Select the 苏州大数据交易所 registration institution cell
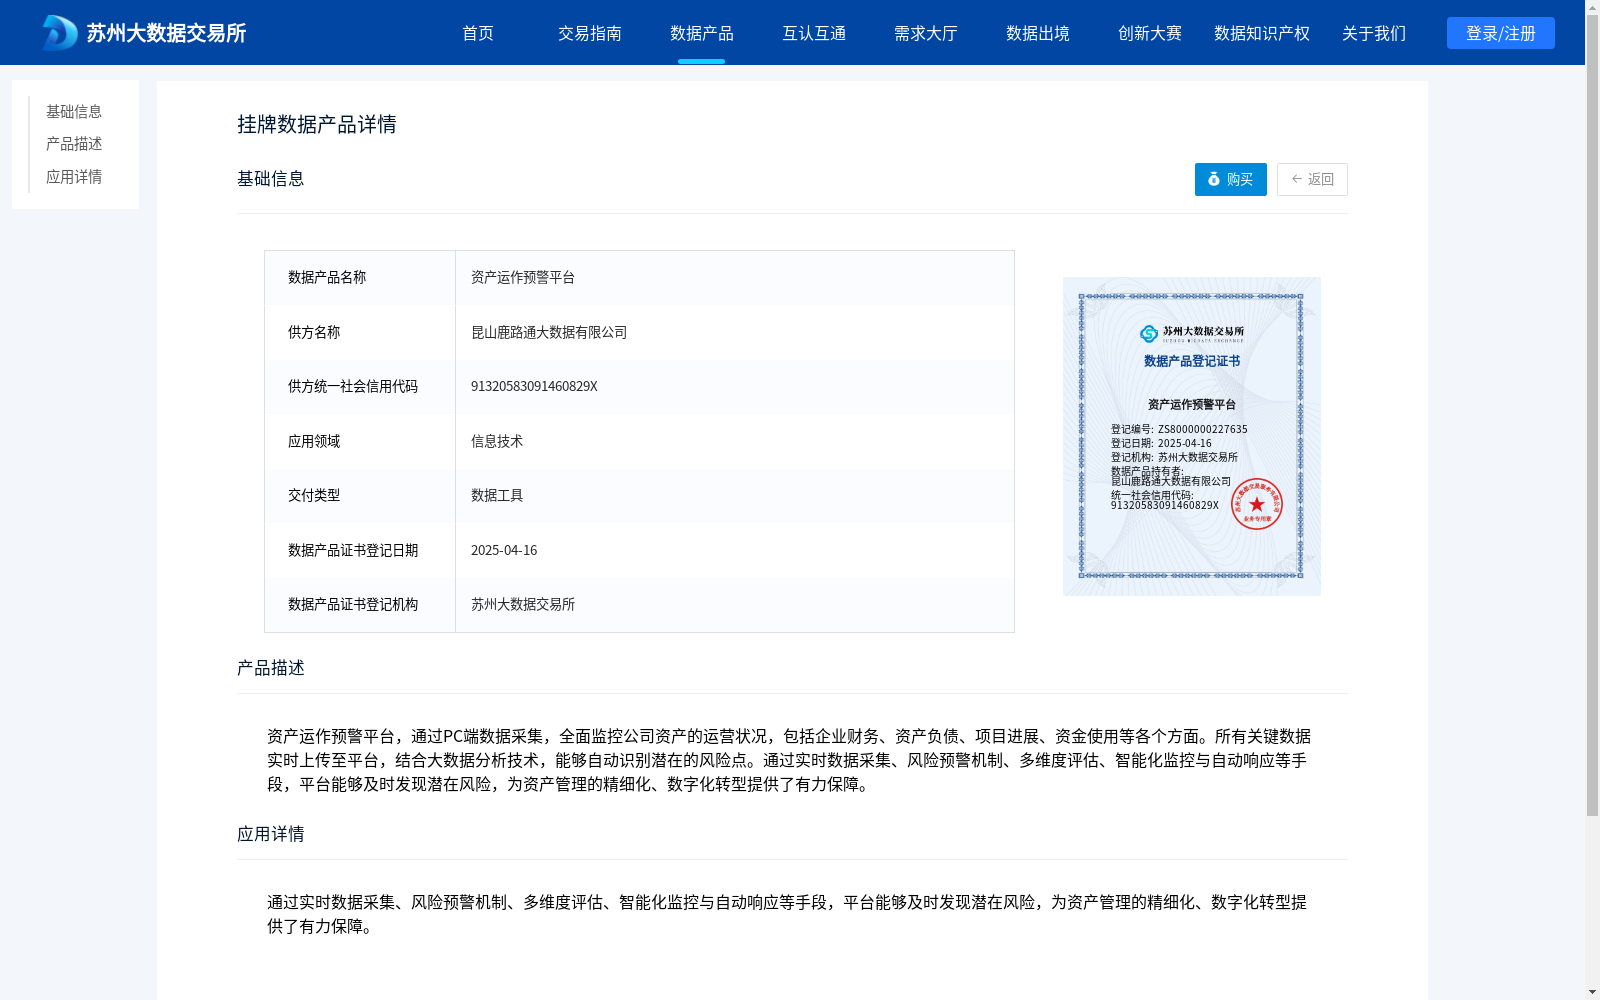 pyautogui.click(x=735, y=605)
